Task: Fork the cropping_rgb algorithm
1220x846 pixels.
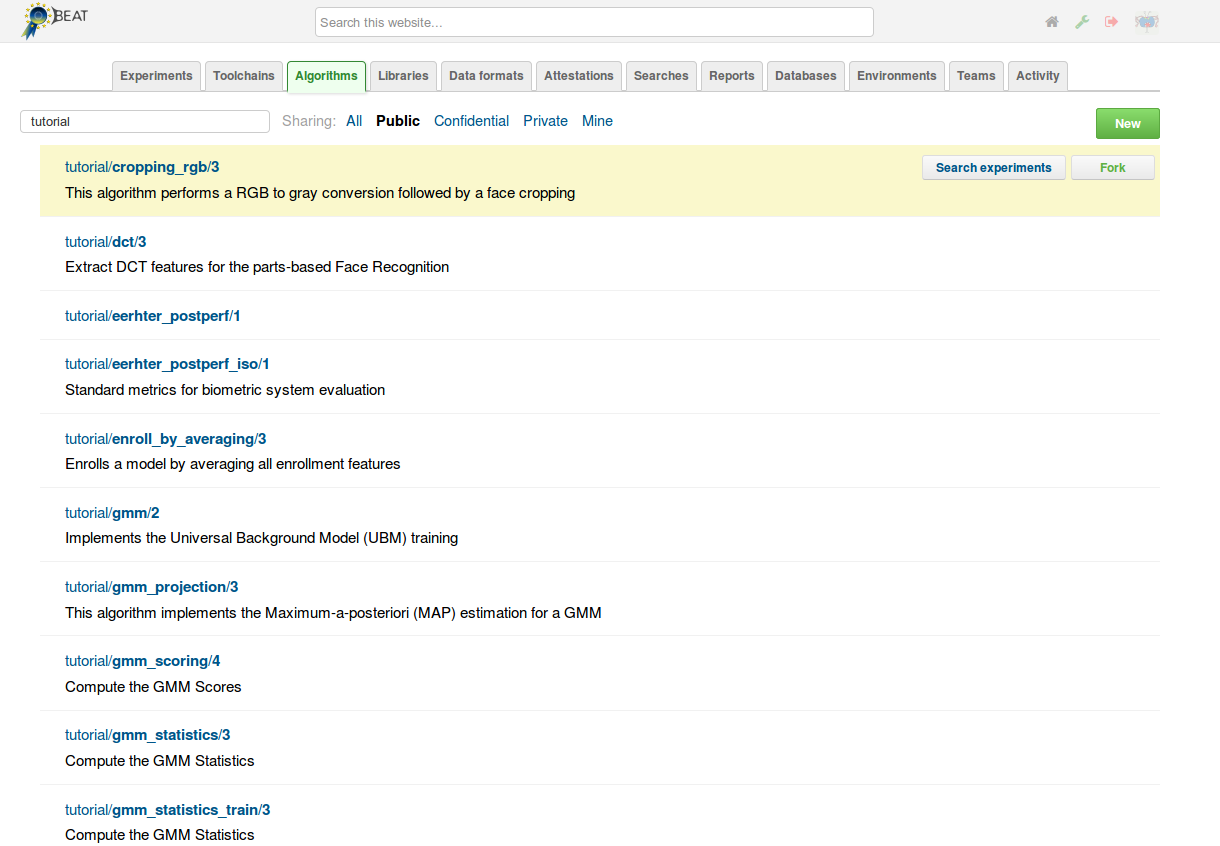Action: click(1112, 168)
